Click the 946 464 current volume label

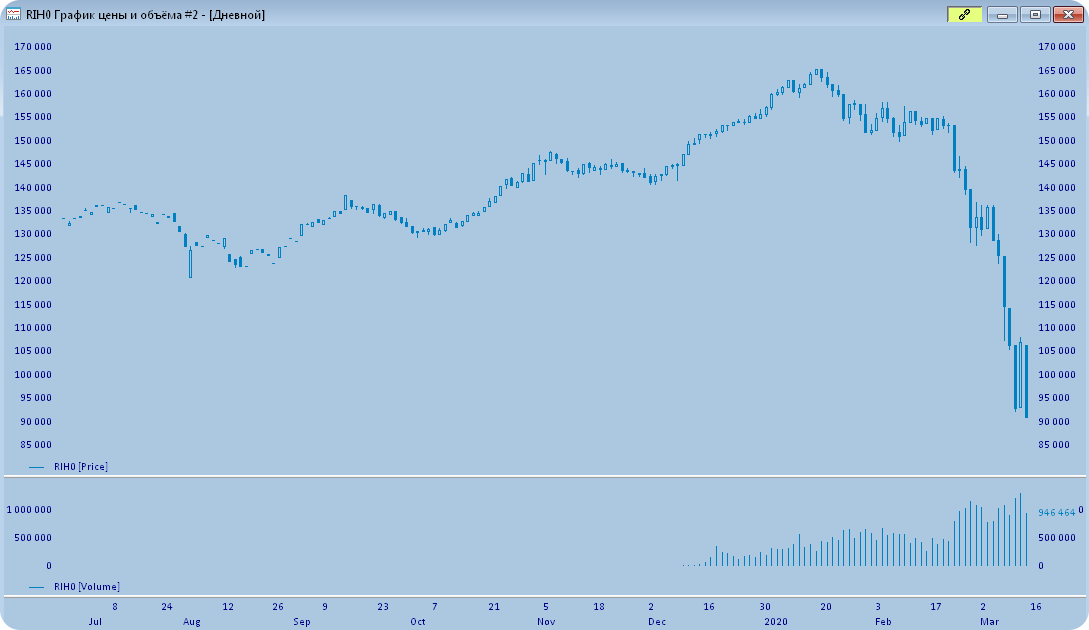click(x=1056, y=512)
